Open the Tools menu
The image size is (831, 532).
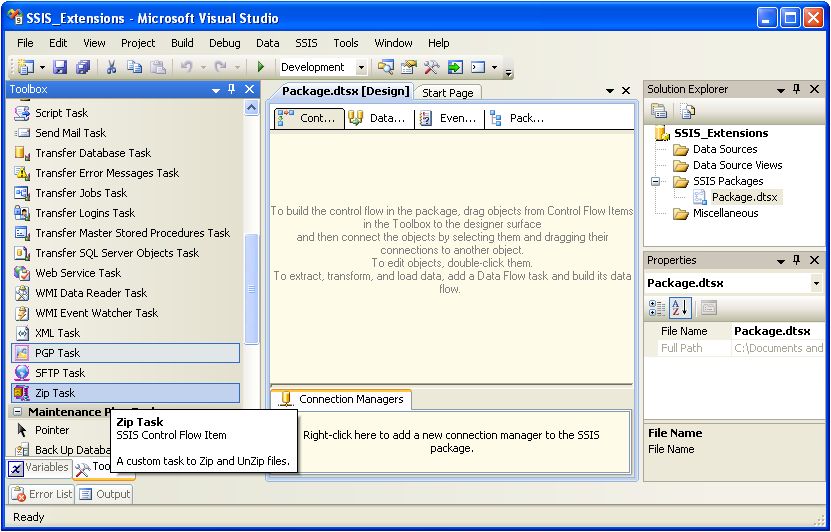click(x=346, y=43)
